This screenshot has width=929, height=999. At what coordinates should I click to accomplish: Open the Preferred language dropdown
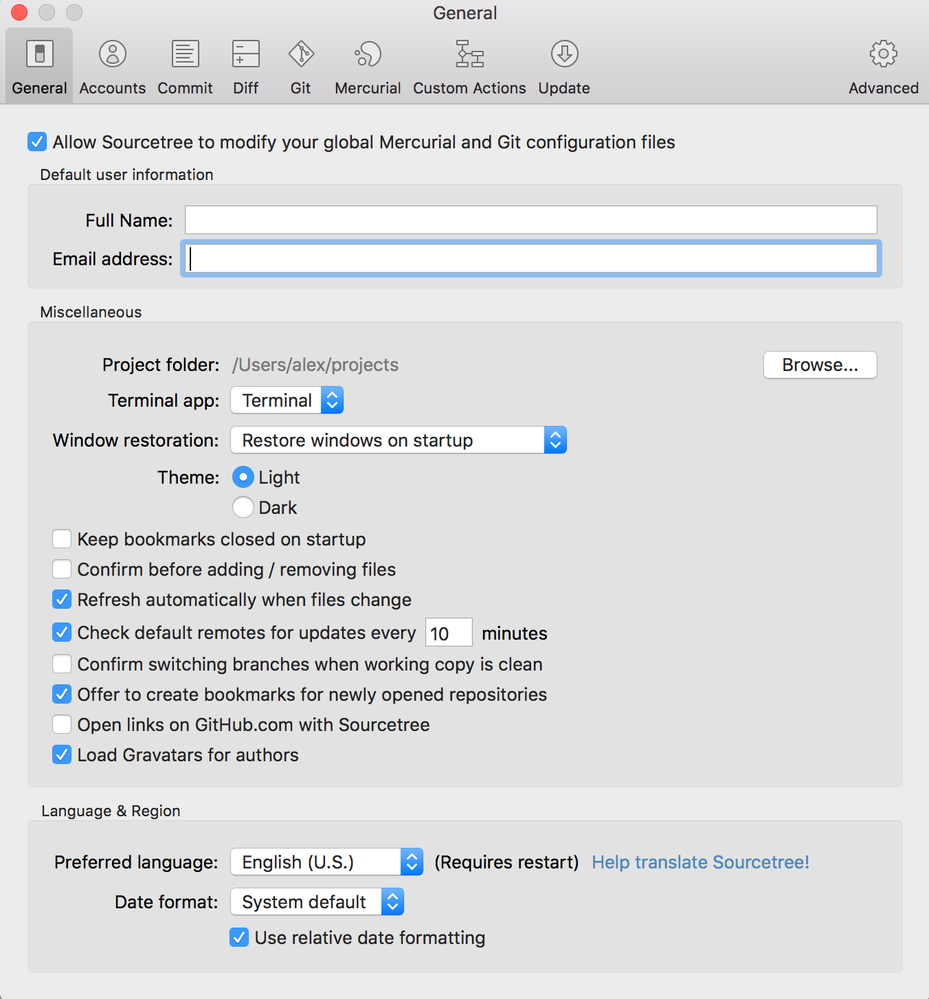327,862
